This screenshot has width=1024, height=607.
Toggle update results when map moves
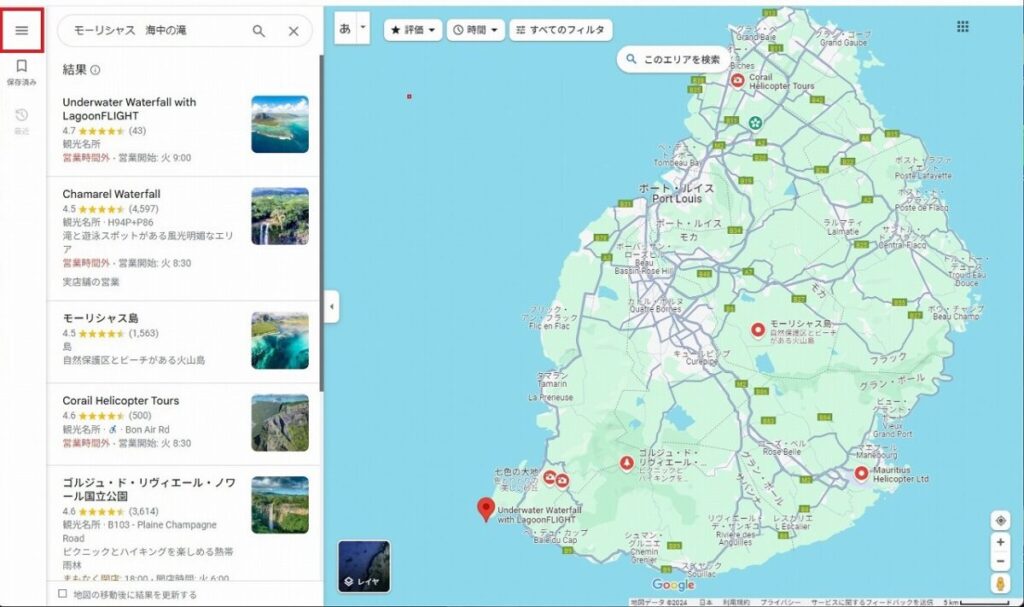[x=63, y=594]
